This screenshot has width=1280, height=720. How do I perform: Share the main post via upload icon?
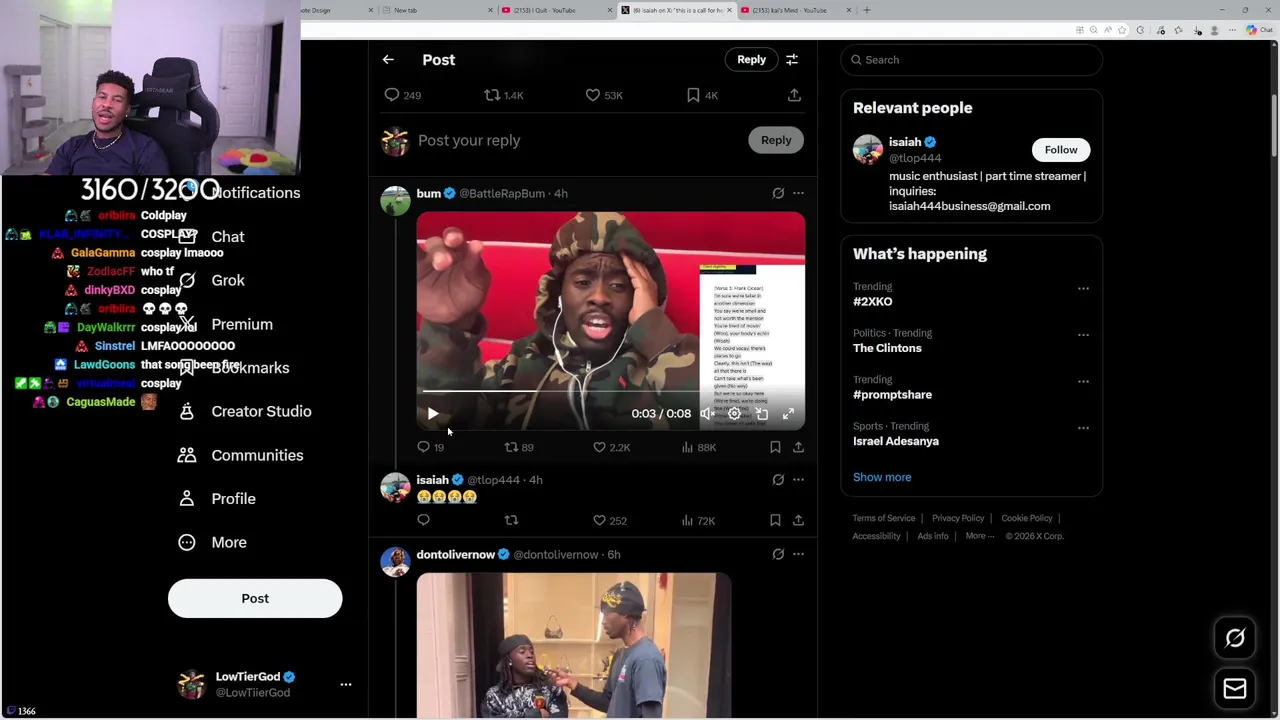[794, 95]
